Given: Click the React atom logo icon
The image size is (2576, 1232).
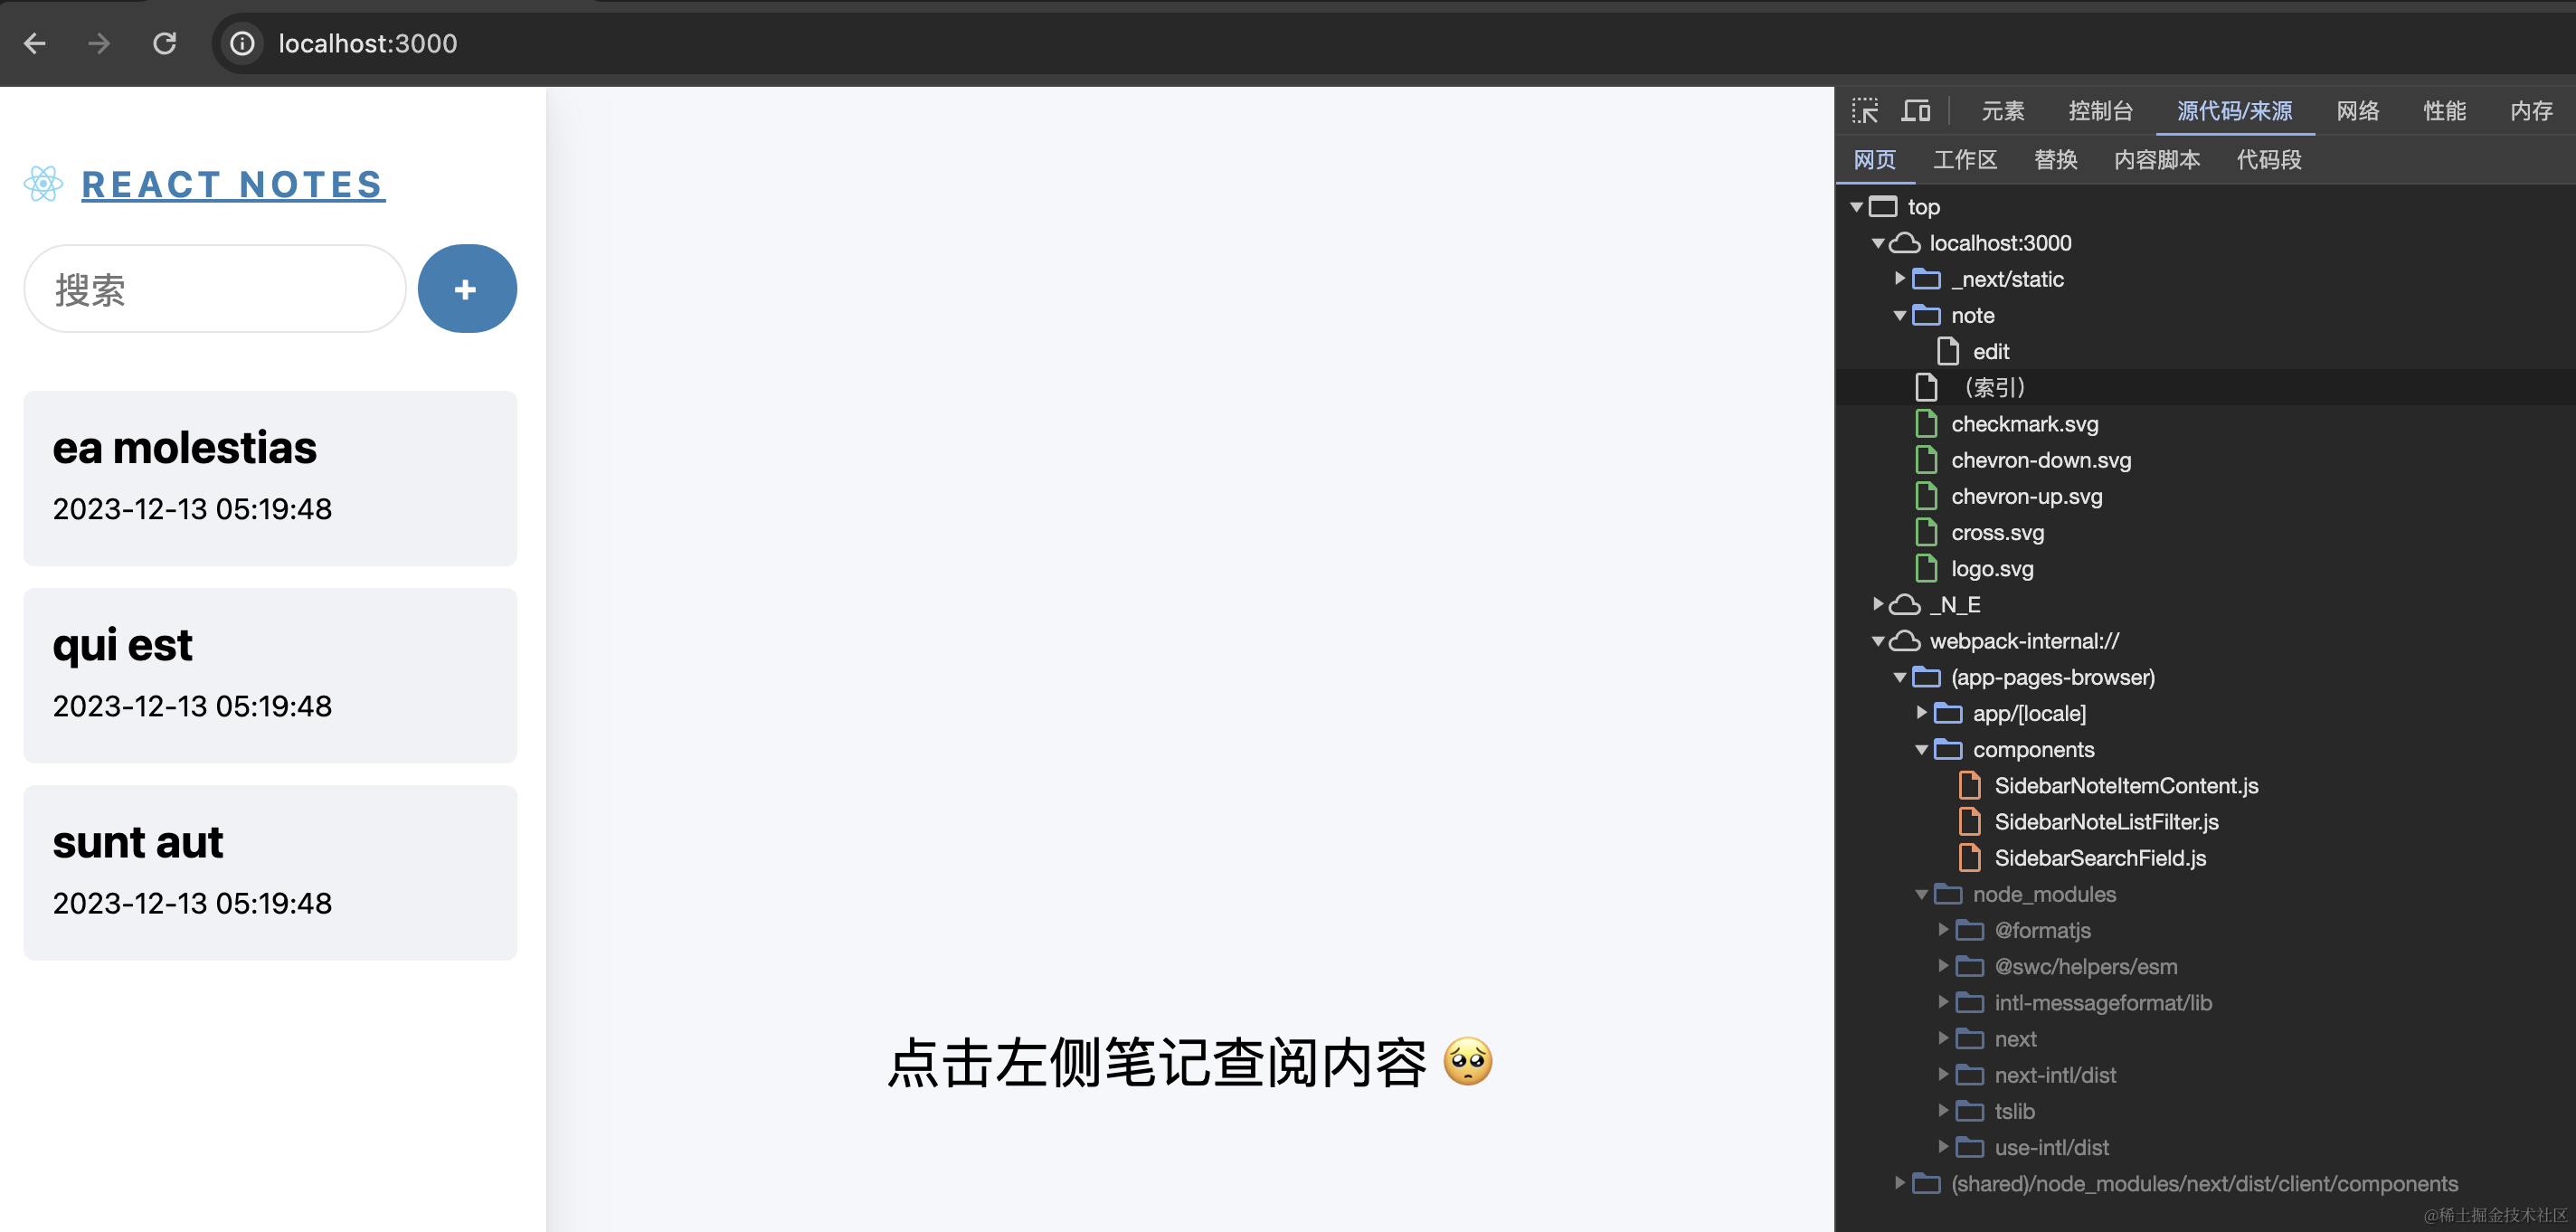Looking at the screenshot, I should (43, 184).
